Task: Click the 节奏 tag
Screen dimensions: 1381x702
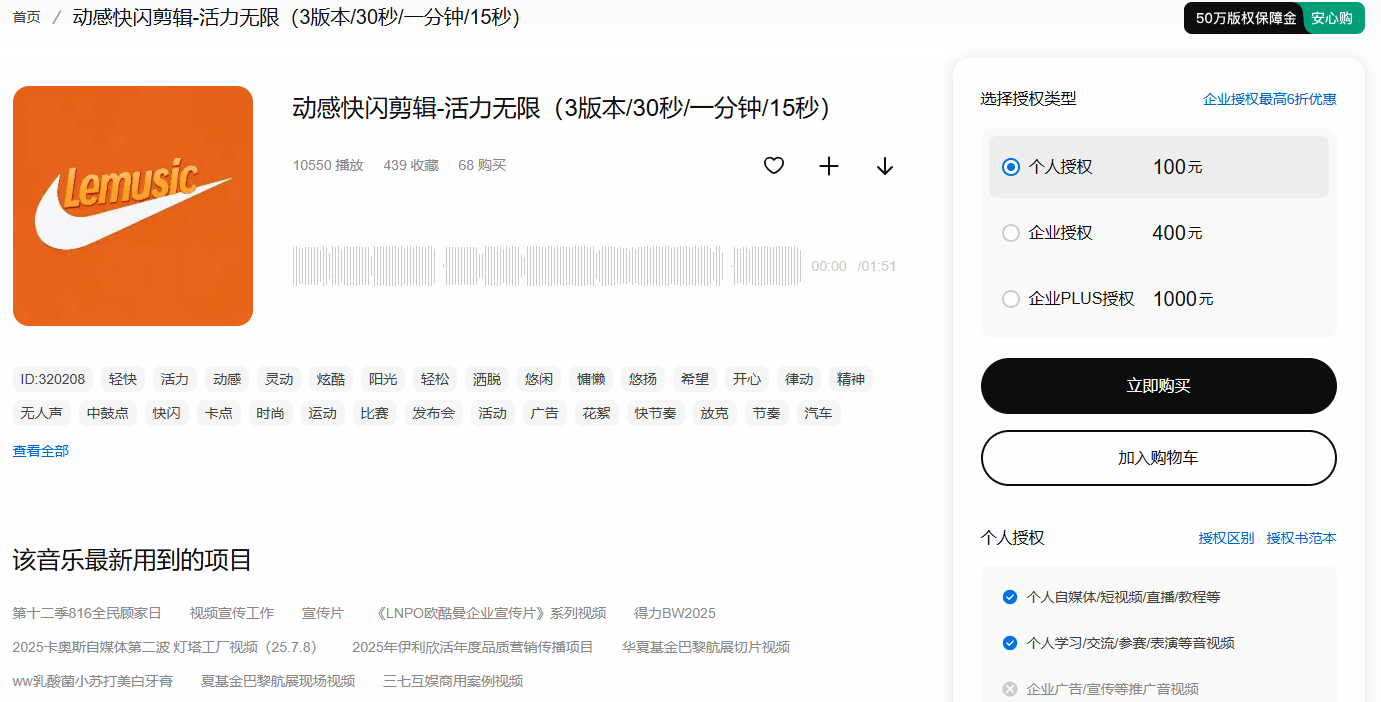Action: [767, 413]
